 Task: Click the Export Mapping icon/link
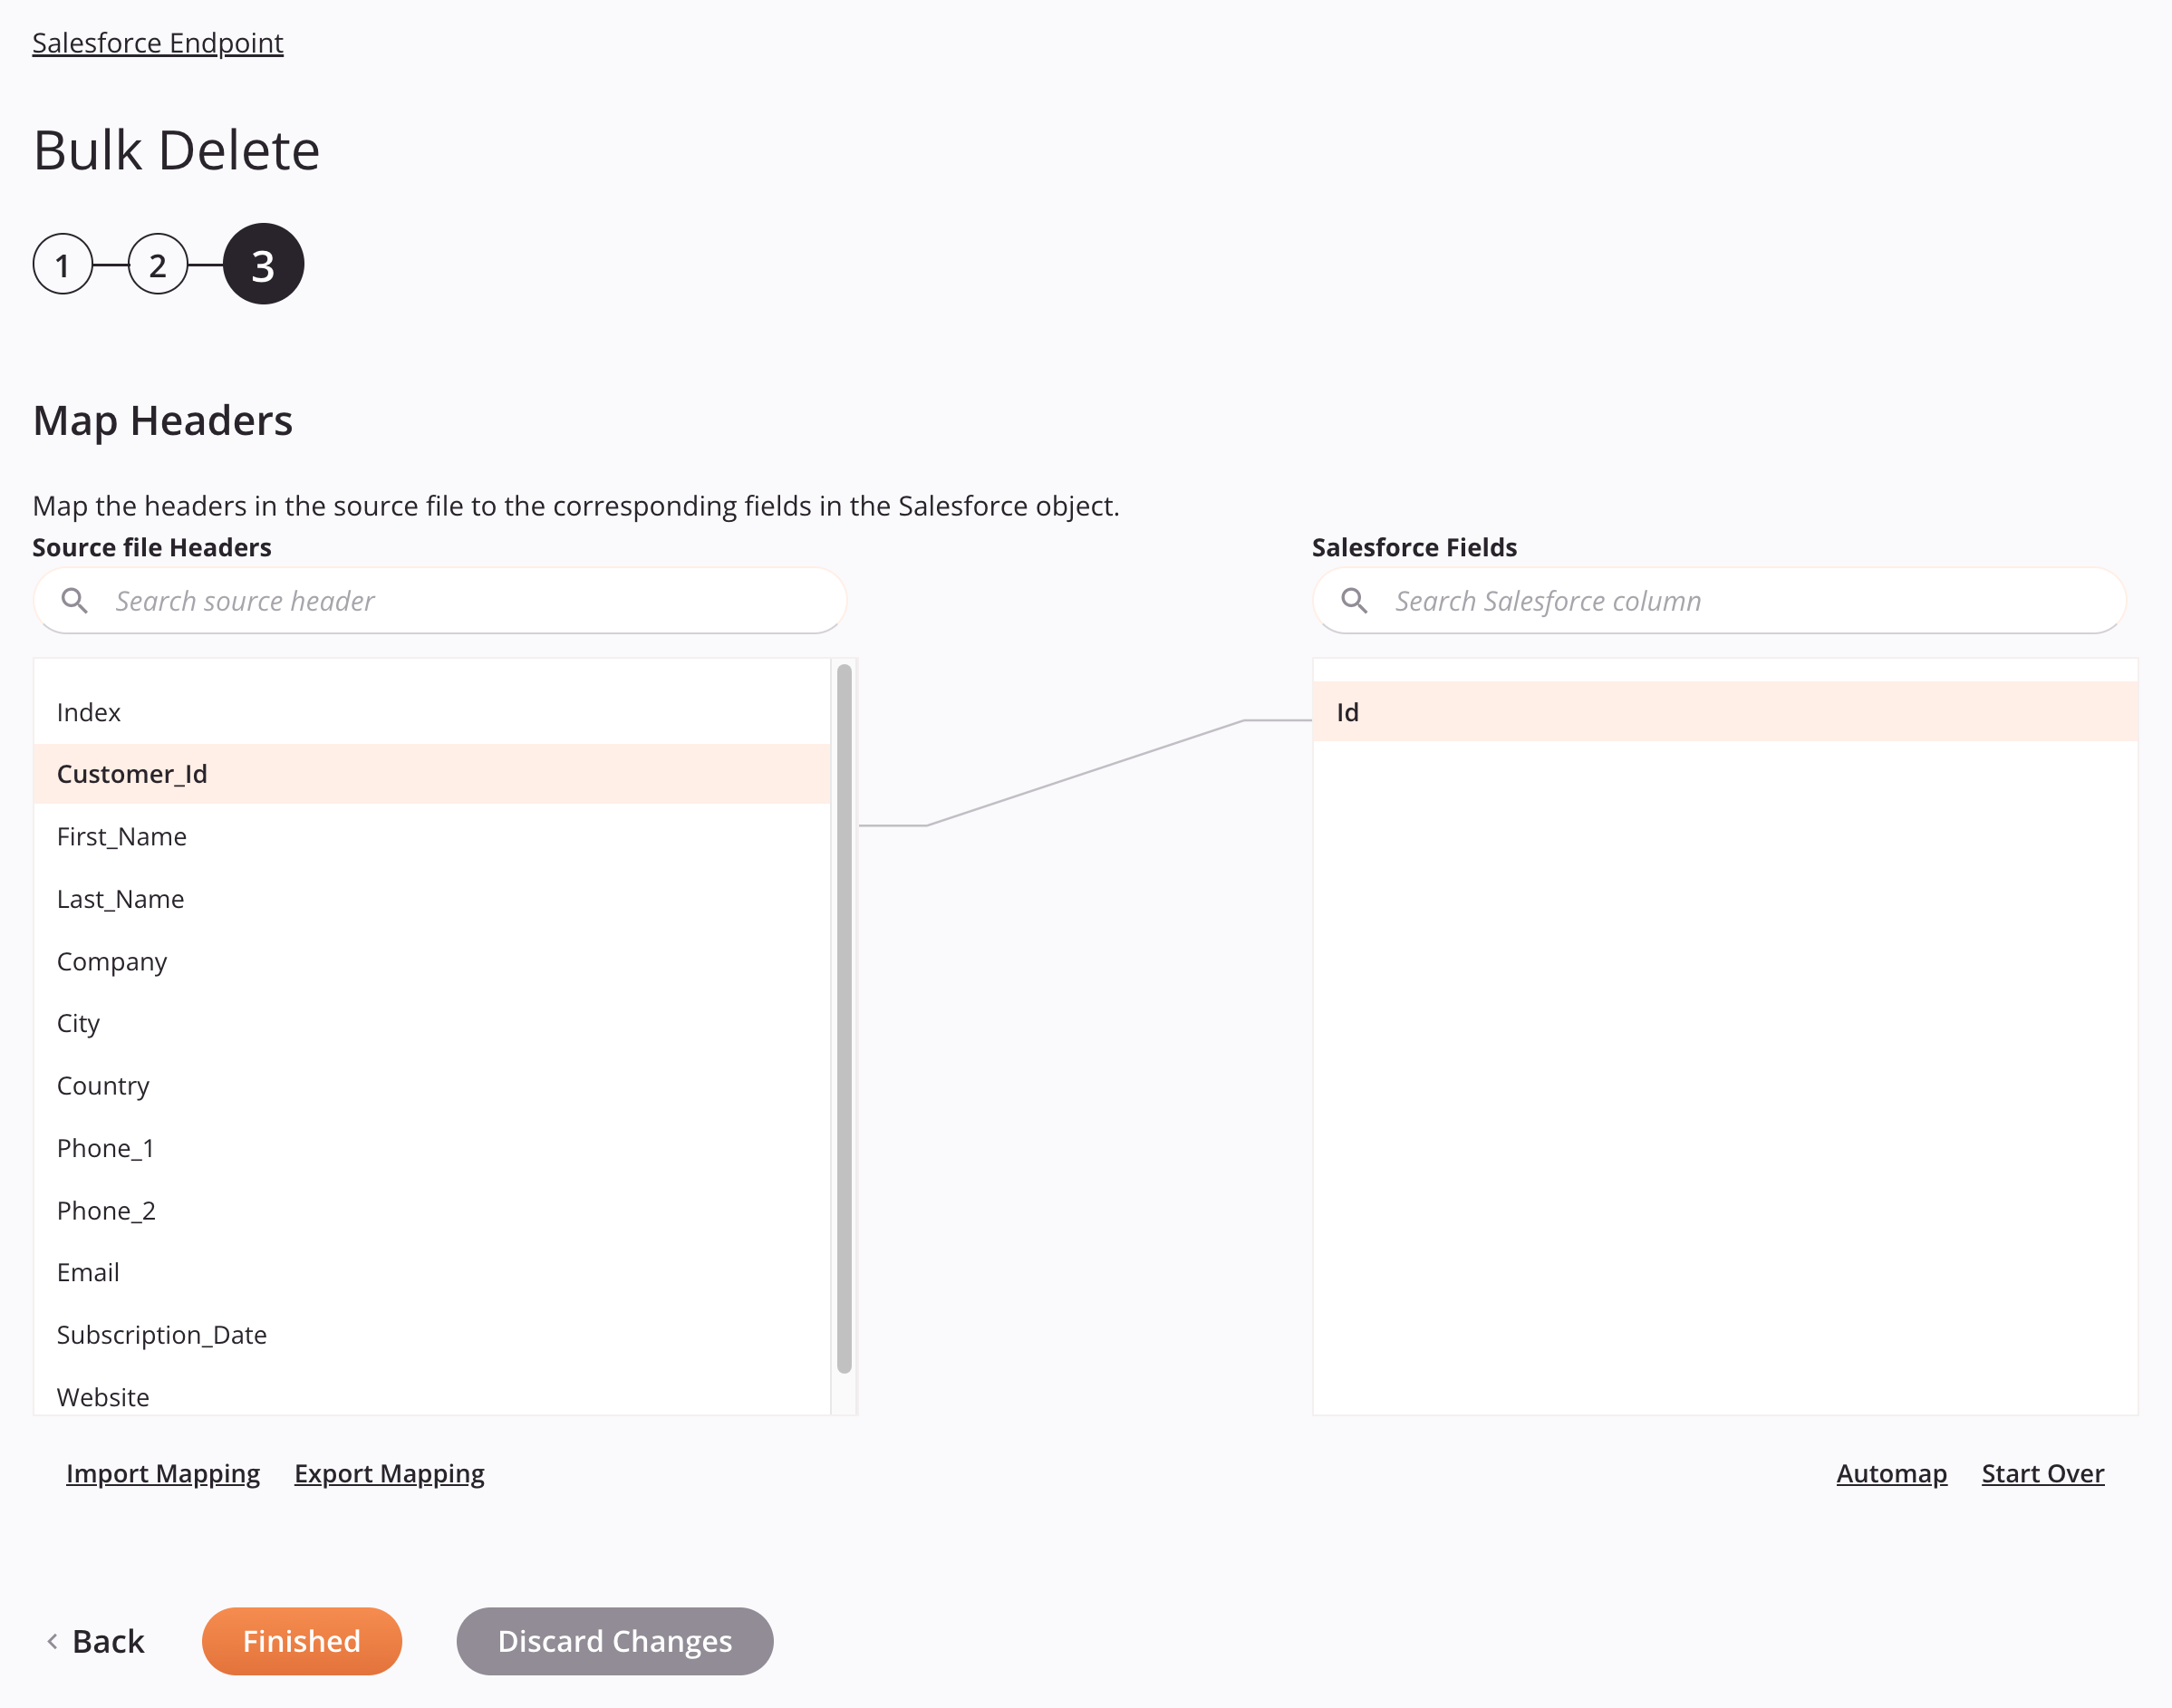390,1473
